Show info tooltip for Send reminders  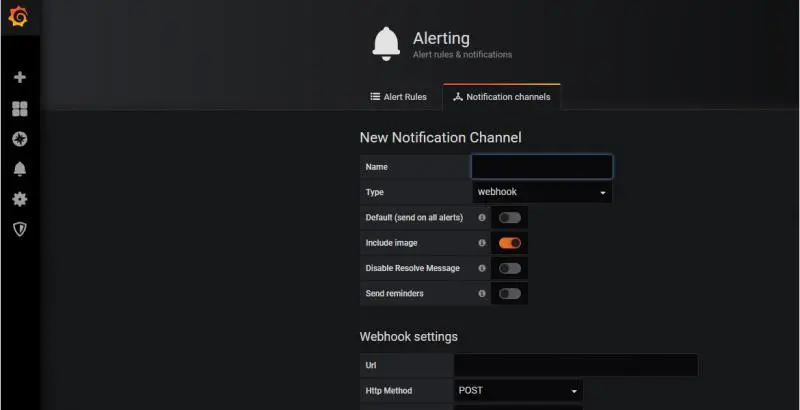482,293
